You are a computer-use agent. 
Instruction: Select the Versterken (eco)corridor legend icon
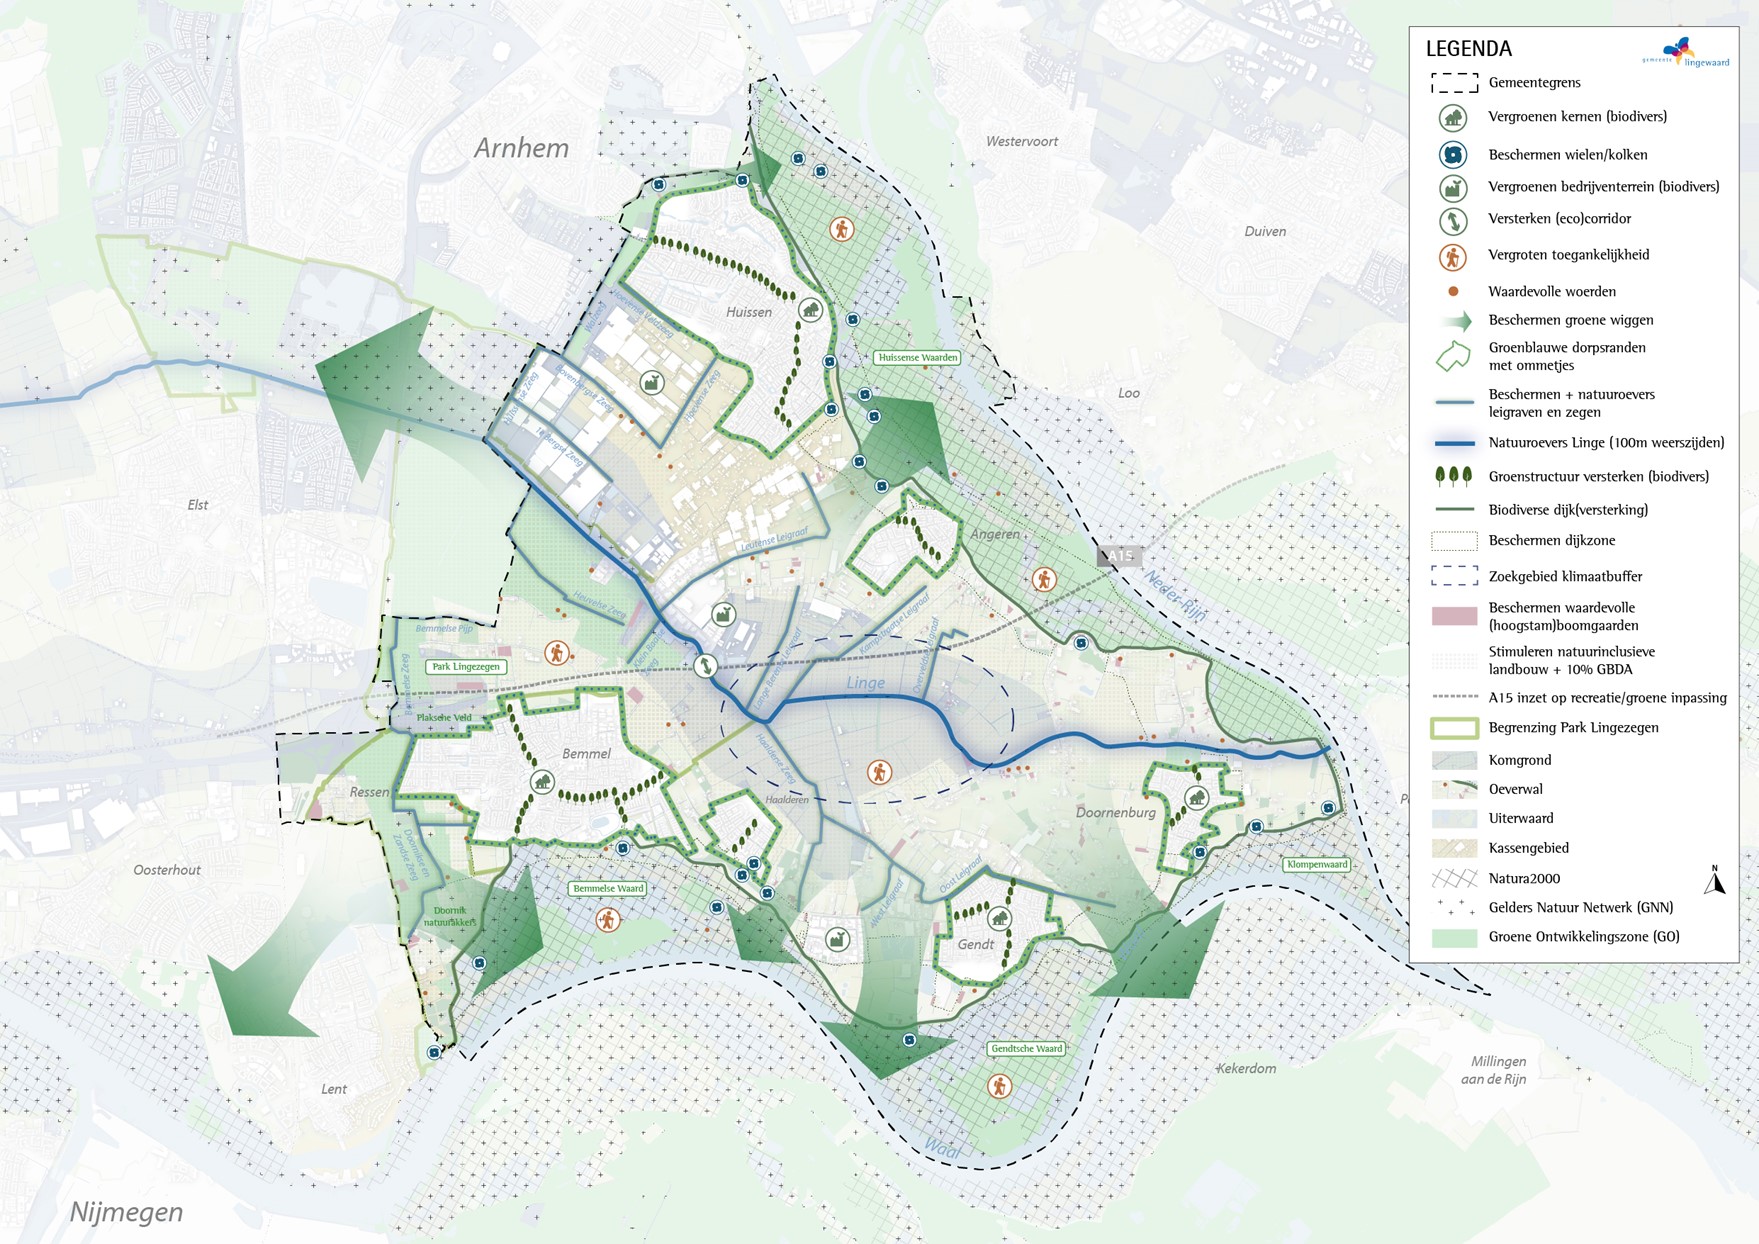[1453, 220]
